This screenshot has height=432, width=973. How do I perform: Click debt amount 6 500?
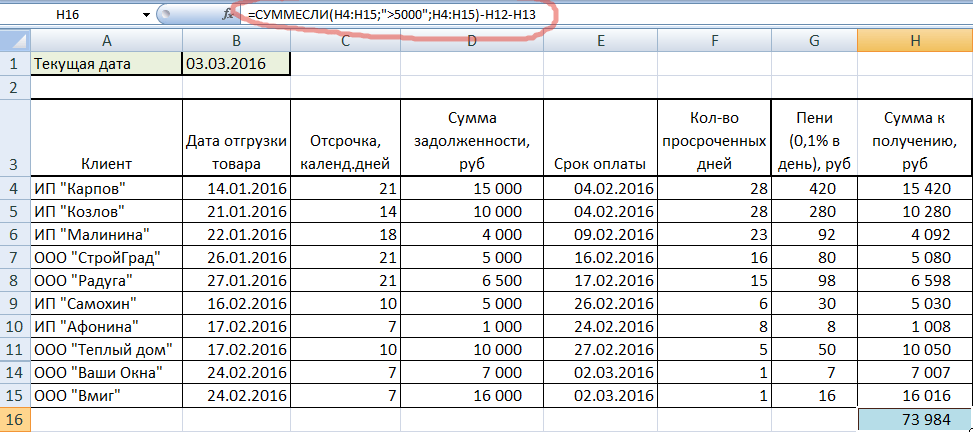[x=472, y=280]
